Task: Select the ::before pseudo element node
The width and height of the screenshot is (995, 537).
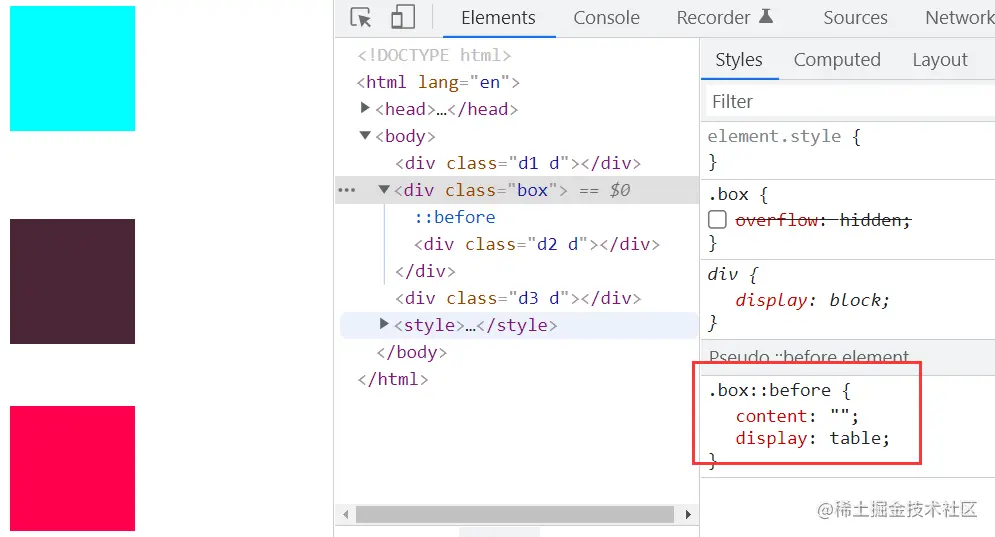Action: (454, 217)
